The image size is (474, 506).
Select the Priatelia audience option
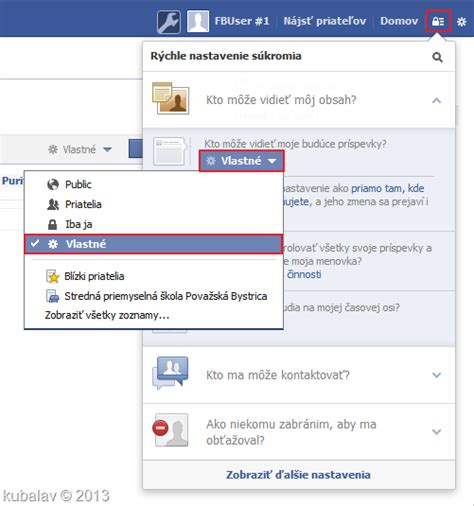coord(154,204)
